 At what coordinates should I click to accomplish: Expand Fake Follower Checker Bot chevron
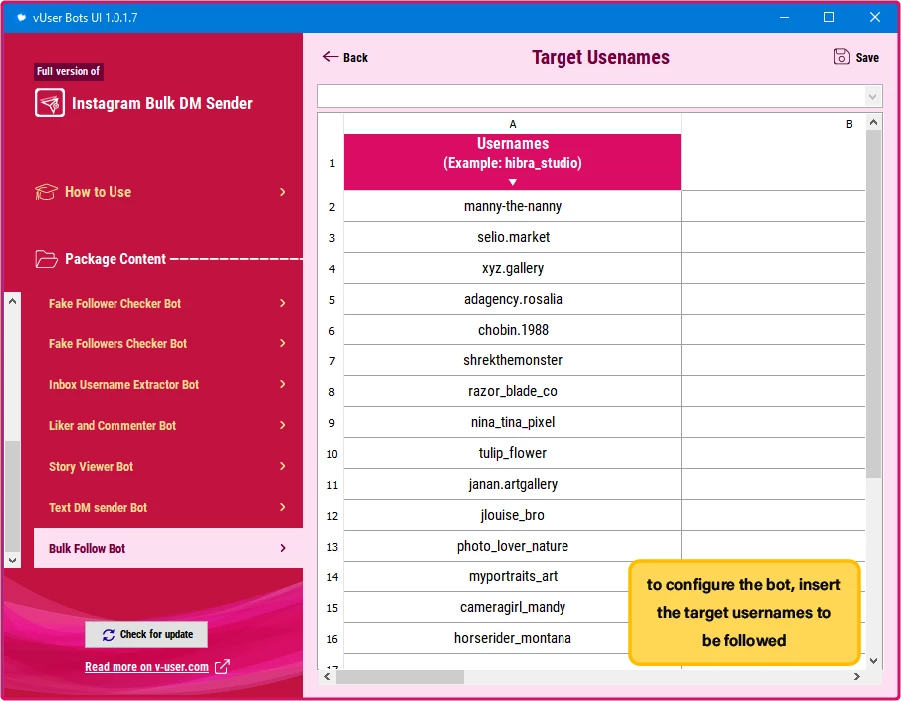click(x=283, y=303)
